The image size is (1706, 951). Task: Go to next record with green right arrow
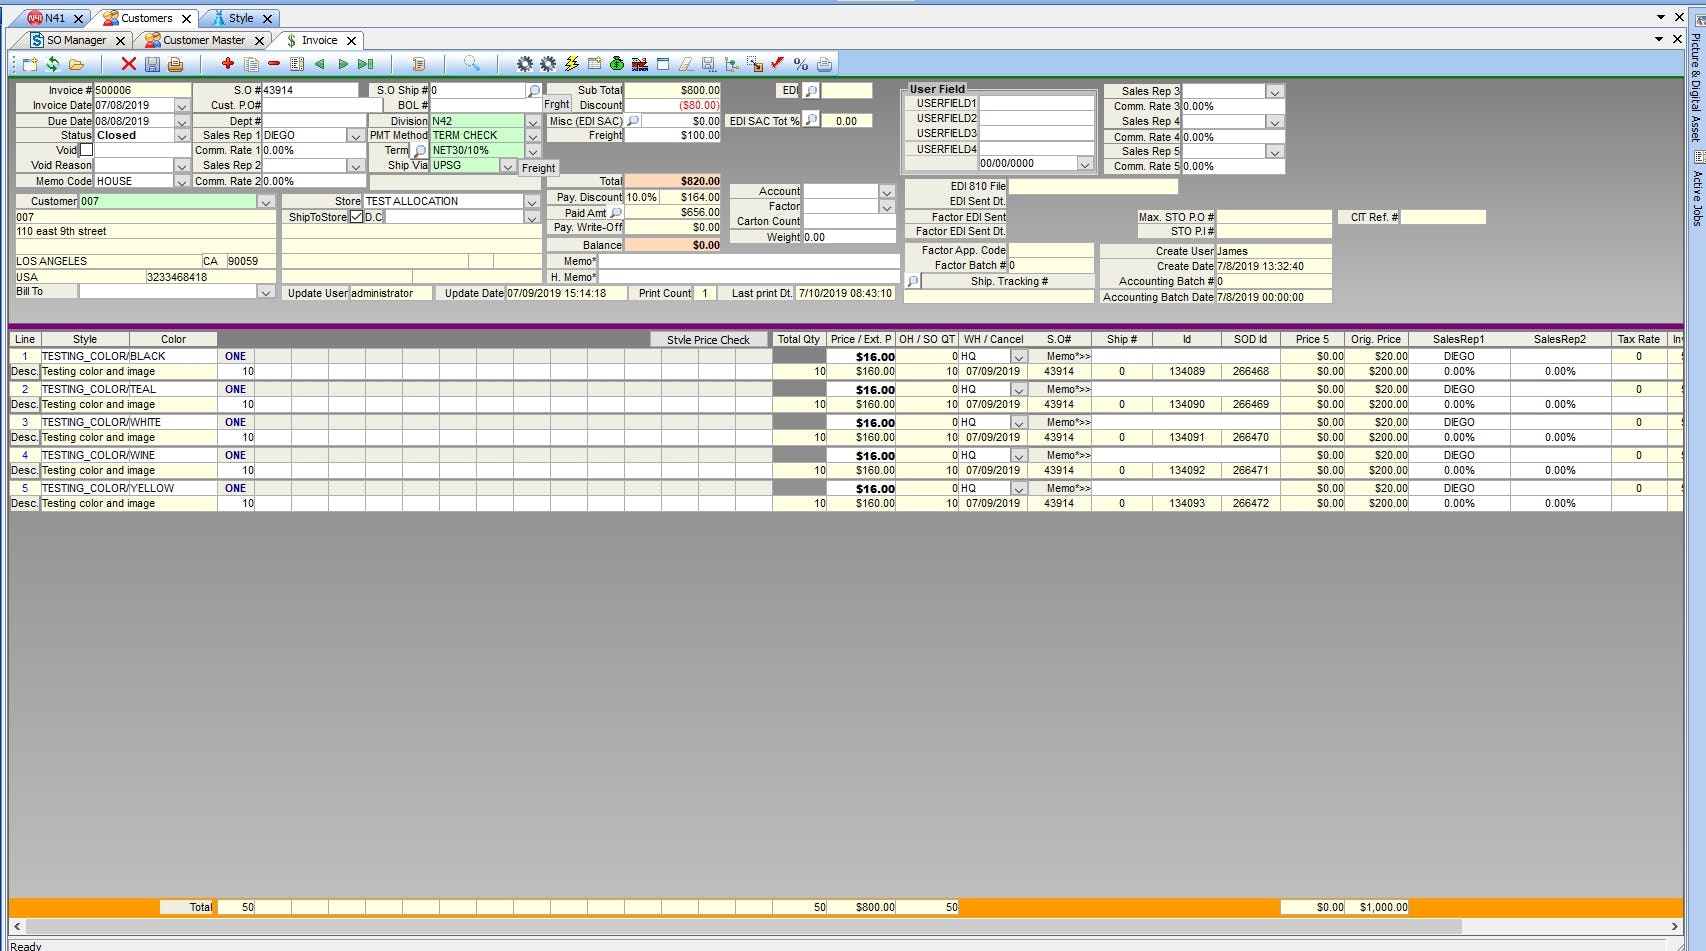tap(343, 64)
